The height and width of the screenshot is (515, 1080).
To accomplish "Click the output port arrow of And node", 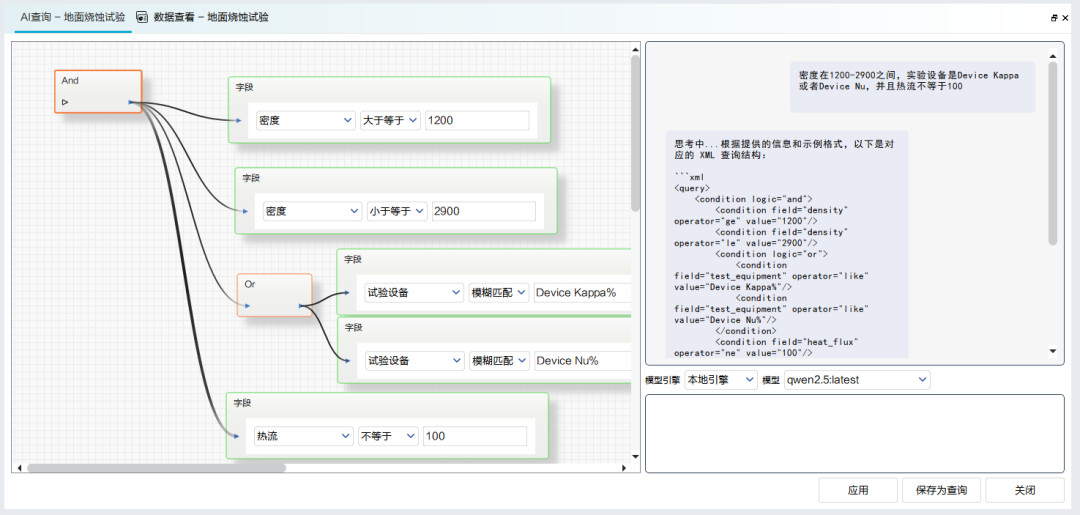I will (131, 103).
